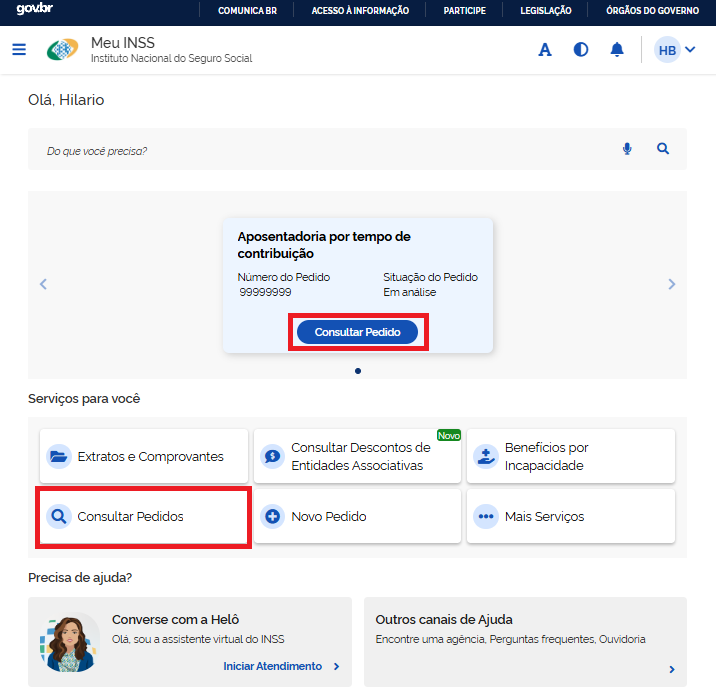Viewport: 716px width, 695px height.
Task: Click 'Aposentadoria por tempo de contribuição' title
Action: coord(324,245)
